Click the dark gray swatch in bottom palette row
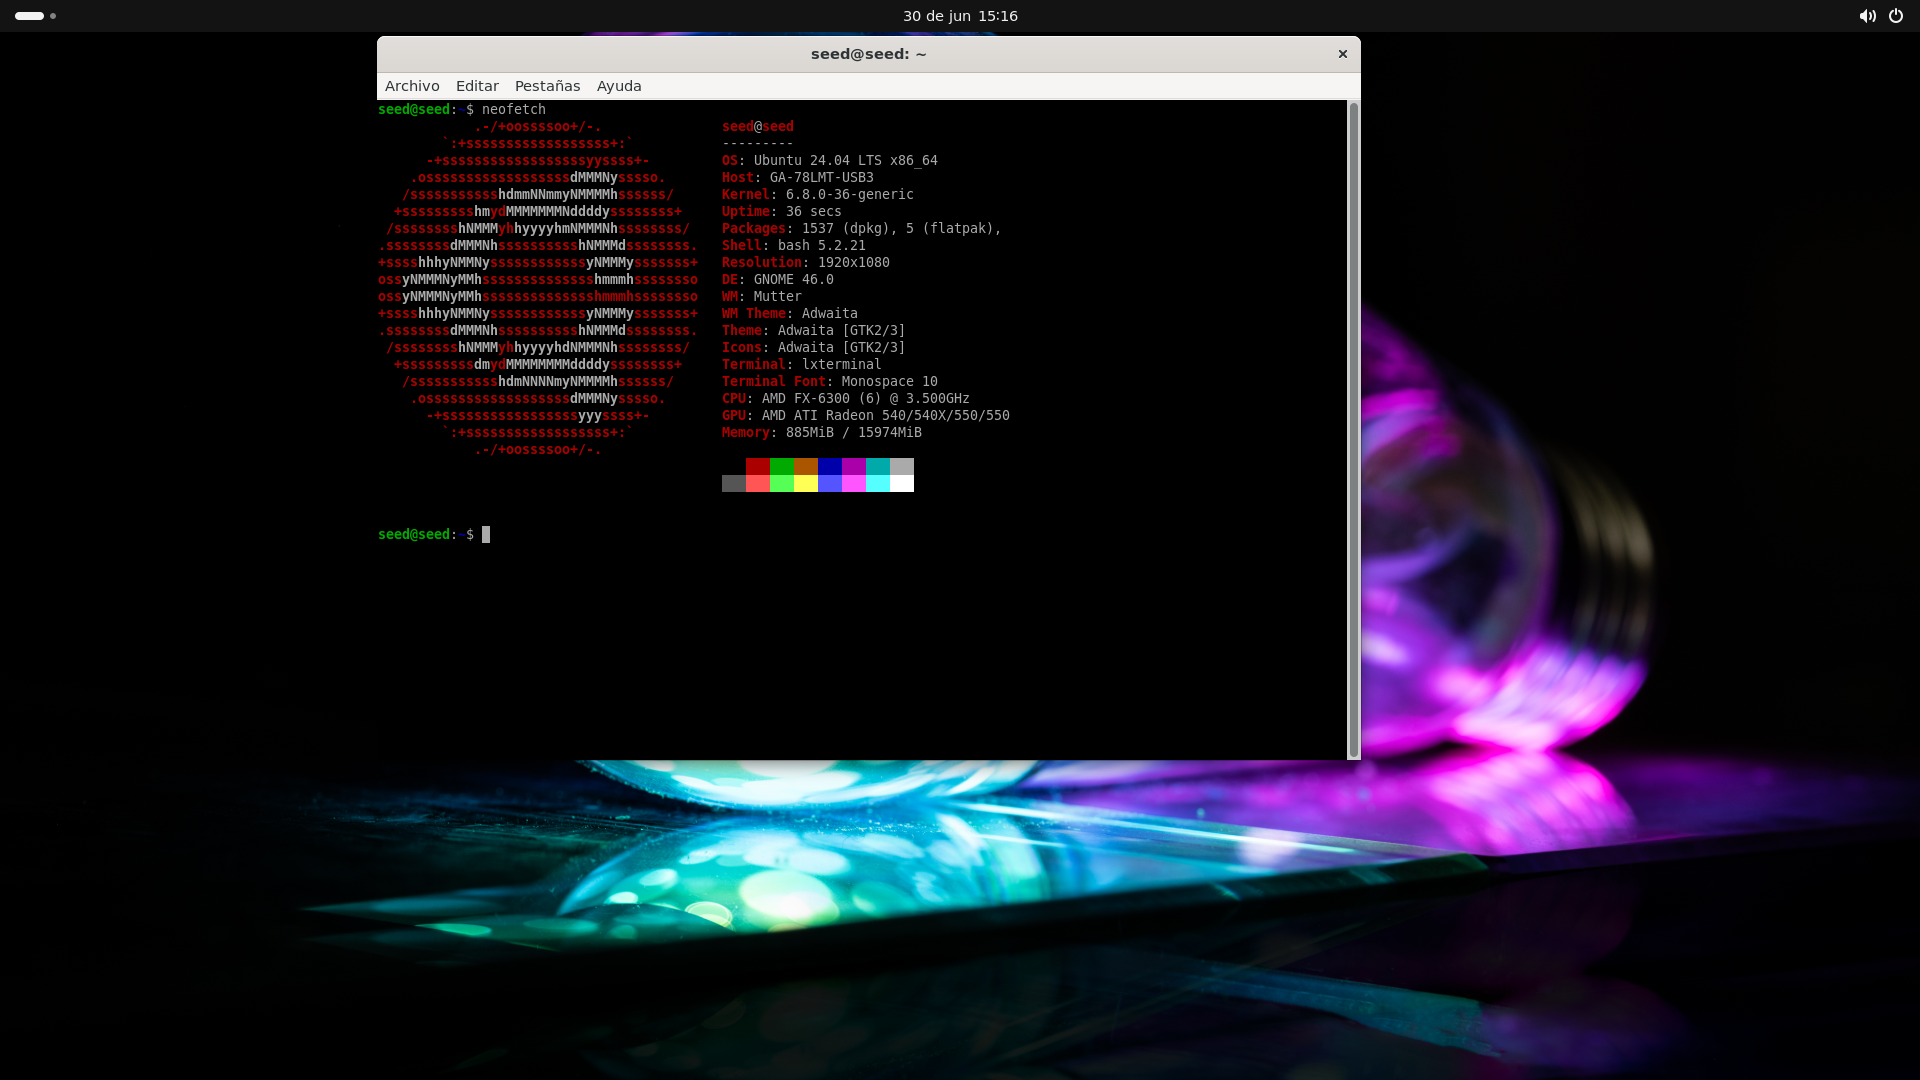This screenshot has width=1920, height=1080. 734,484
